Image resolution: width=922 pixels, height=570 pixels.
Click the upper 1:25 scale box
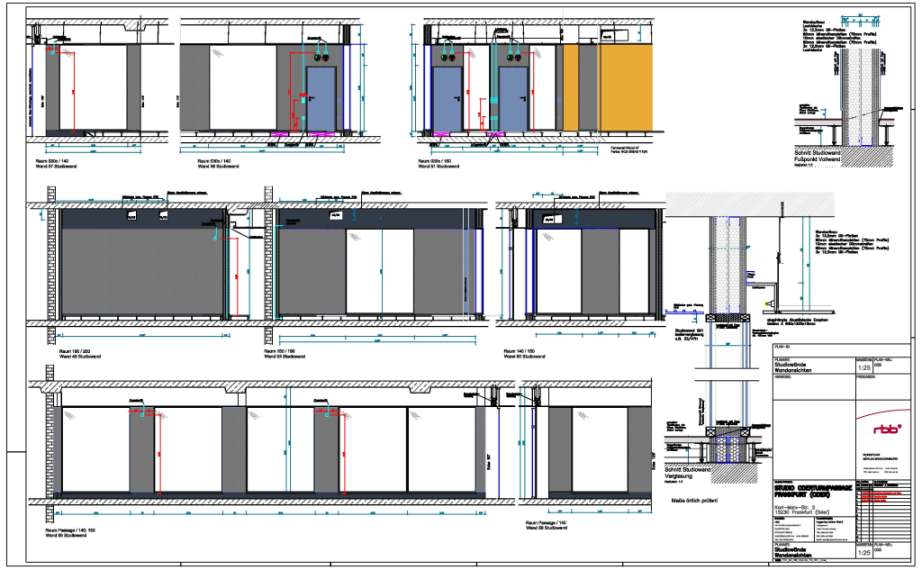[x=862, y=367]
